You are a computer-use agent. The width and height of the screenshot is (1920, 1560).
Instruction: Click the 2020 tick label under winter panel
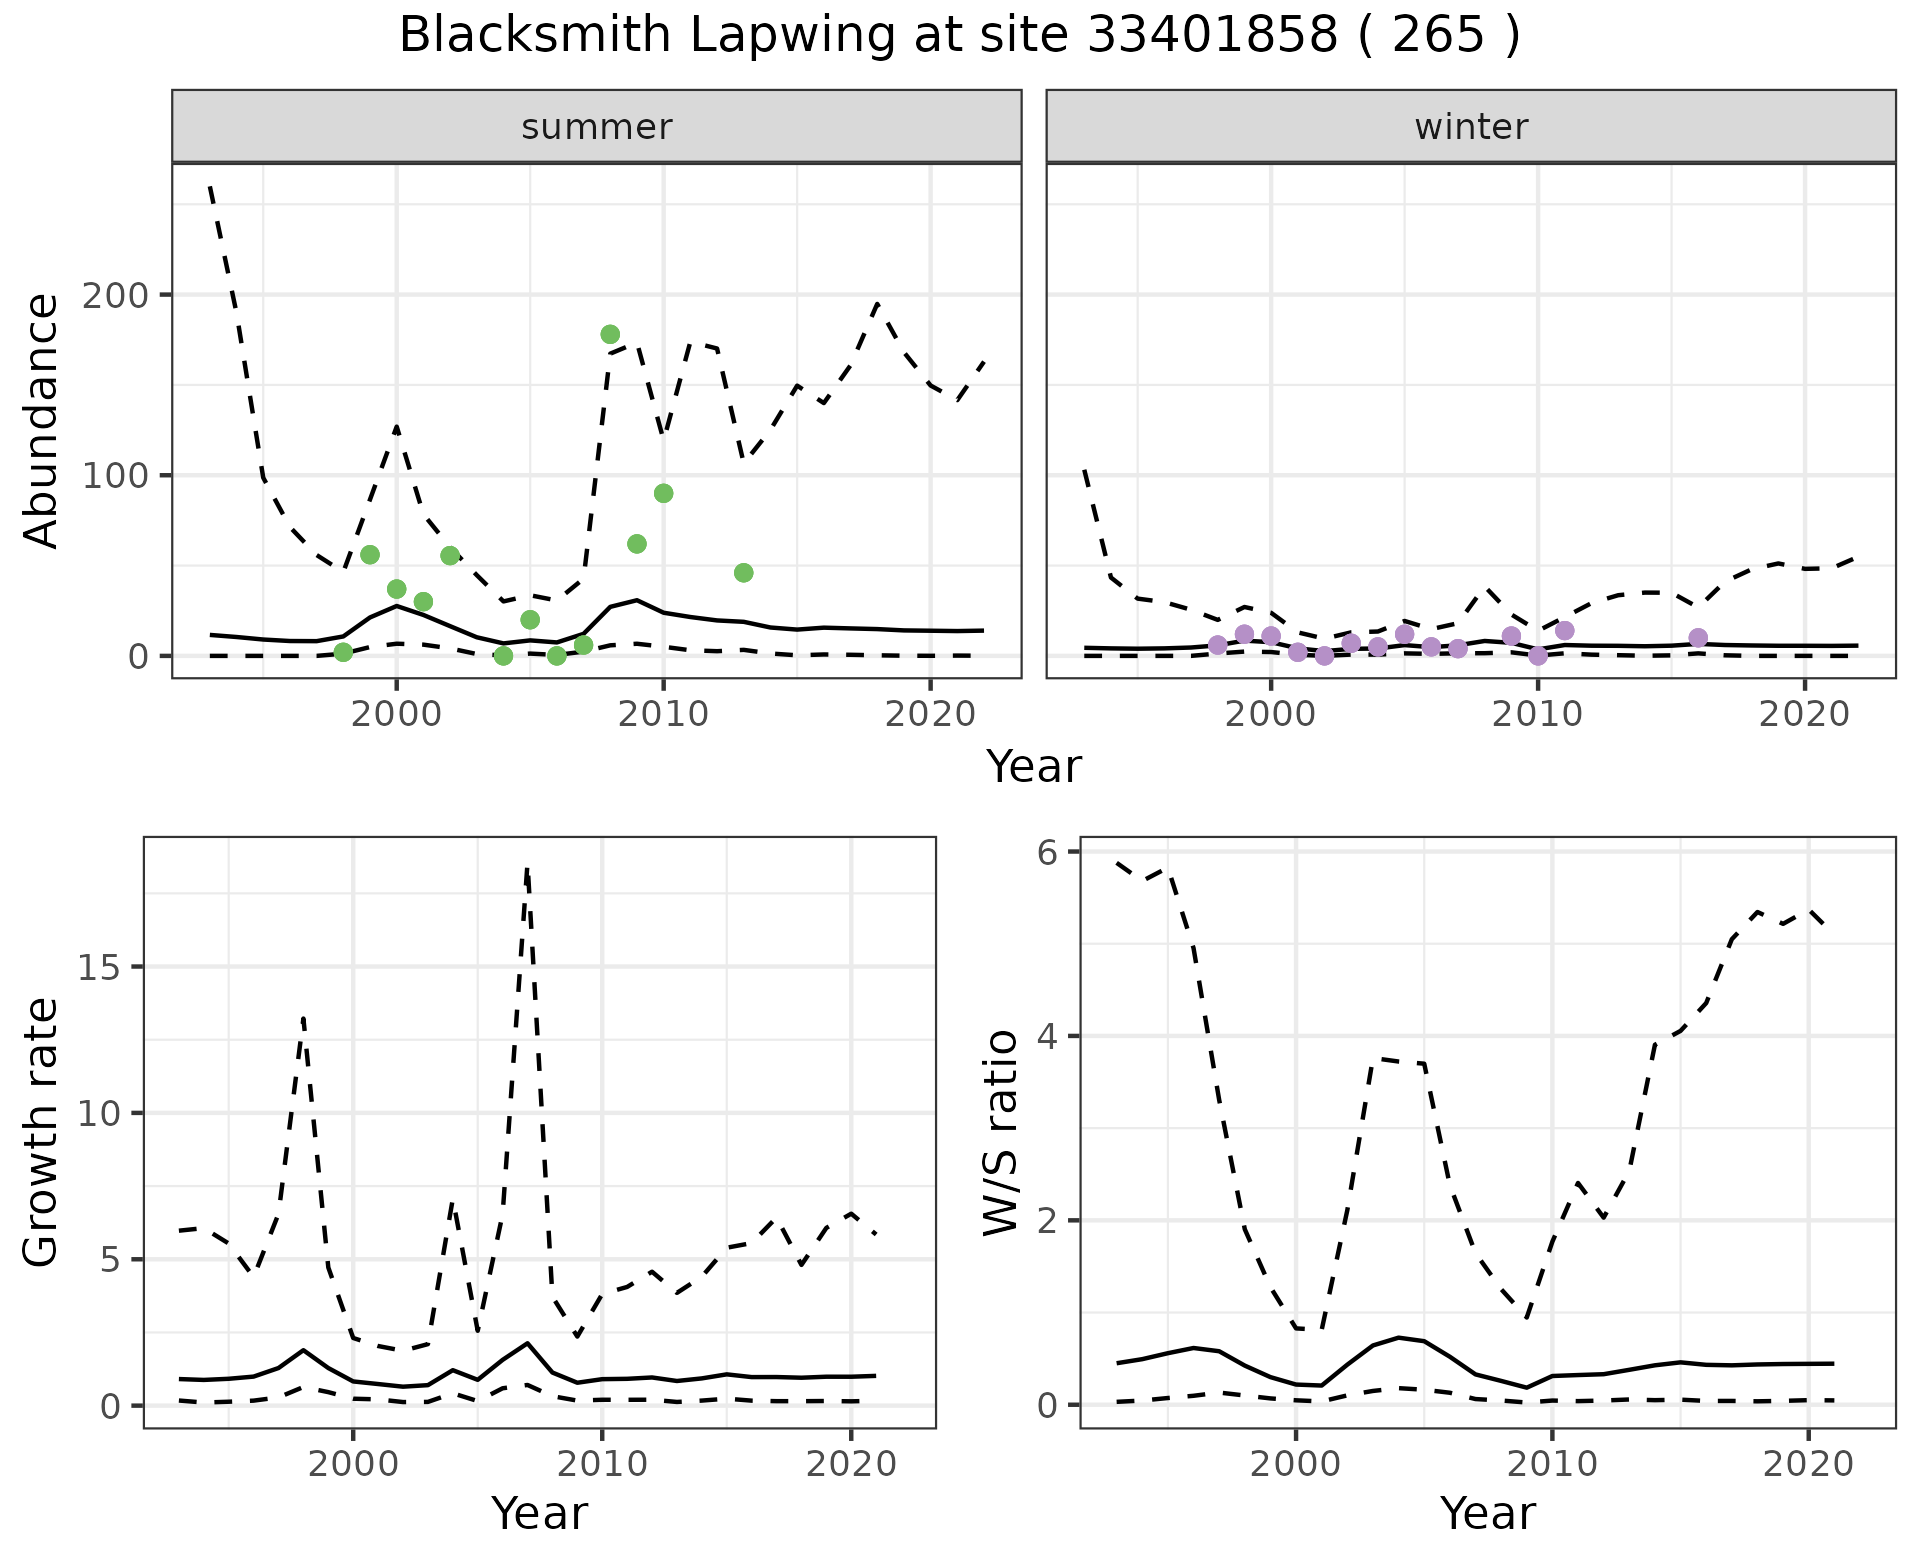1806,714
